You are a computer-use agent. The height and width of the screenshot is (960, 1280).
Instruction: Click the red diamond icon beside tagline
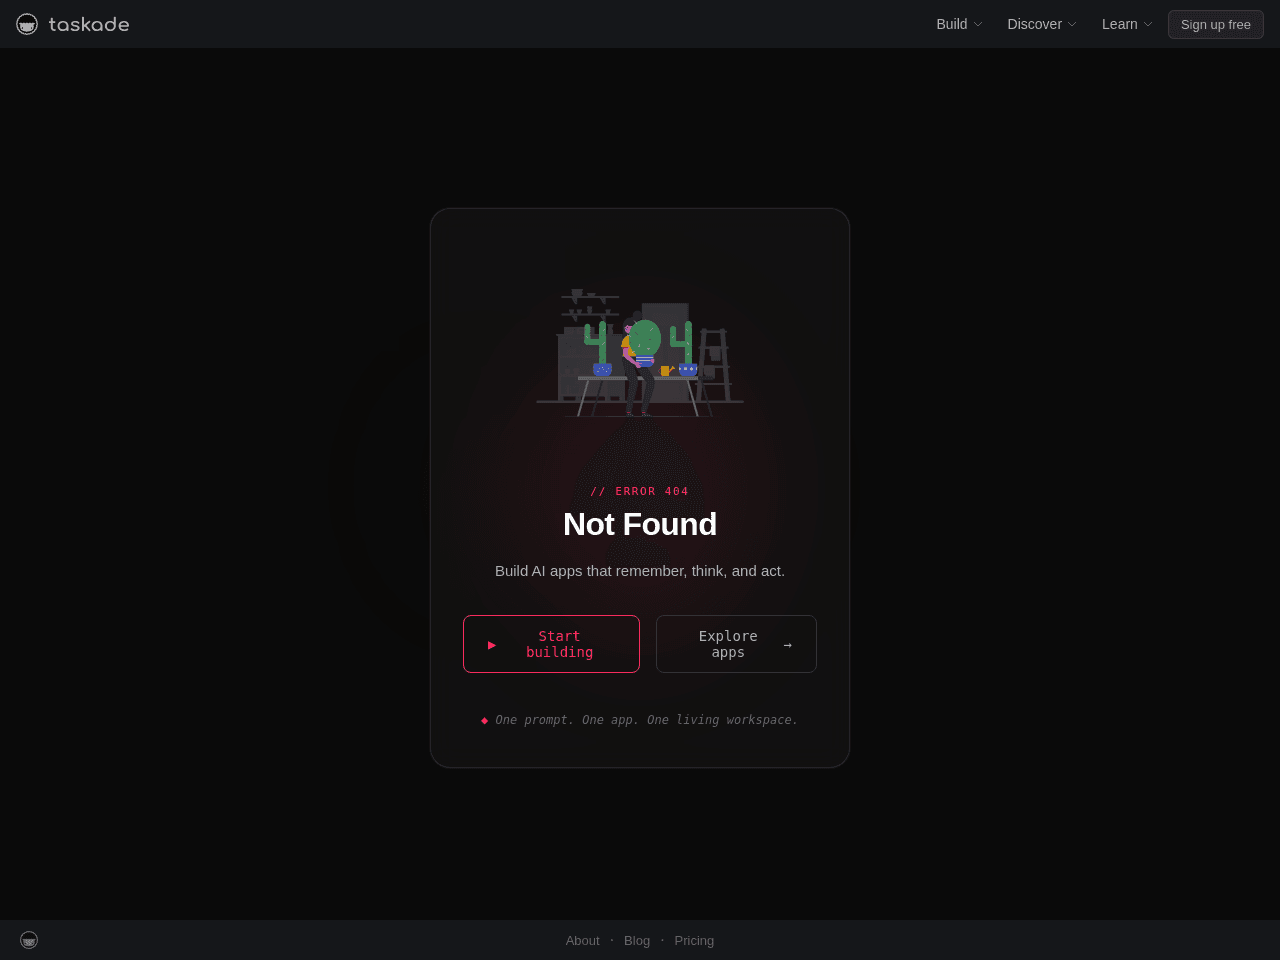pyautogui.click(x=484, y=720)
